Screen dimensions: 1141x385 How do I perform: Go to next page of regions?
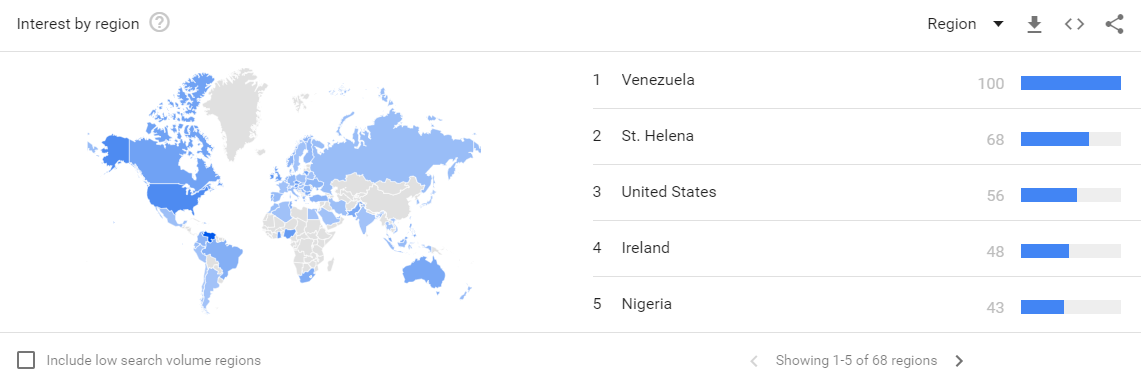click(959, 360)
